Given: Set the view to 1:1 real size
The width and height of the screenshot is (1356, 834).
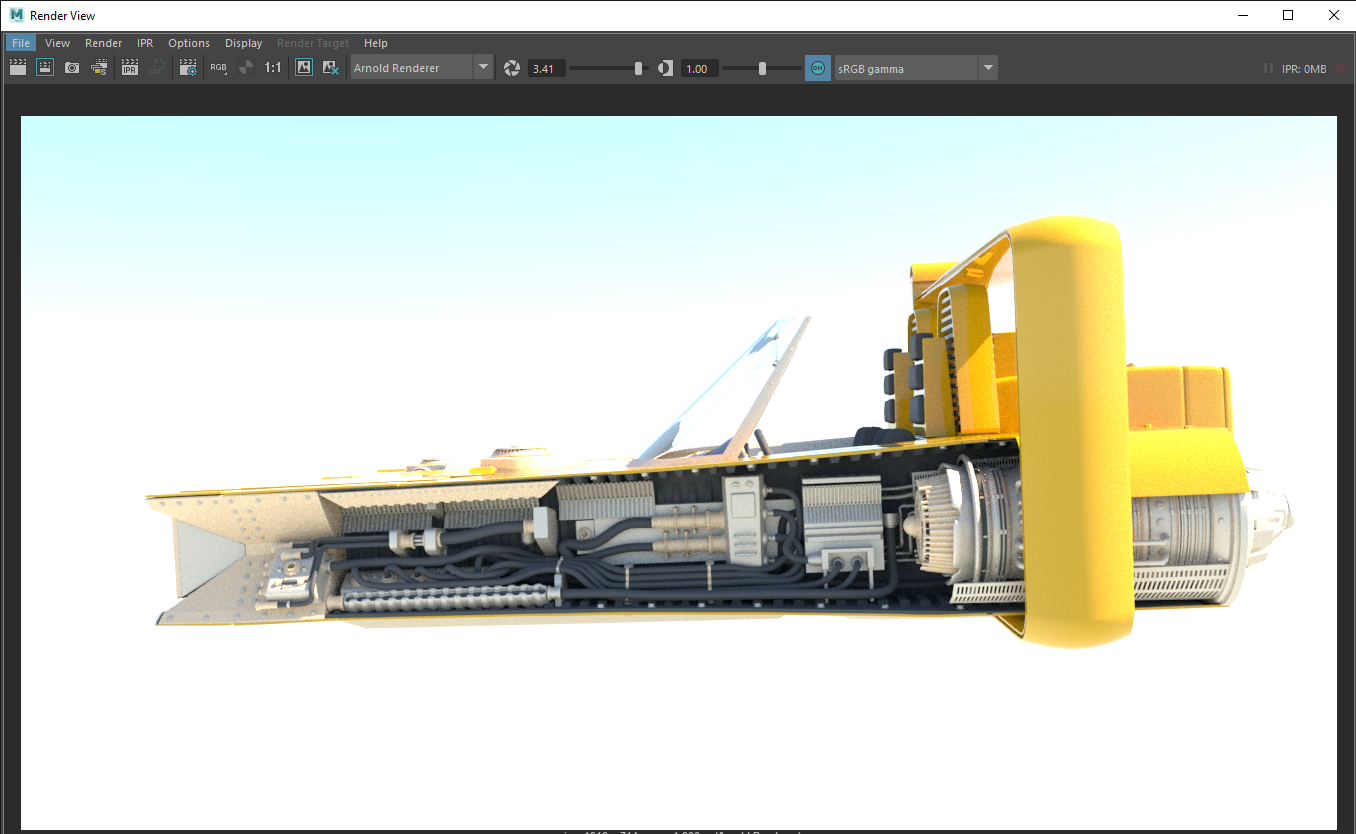Looking at the screenshot, I should (273, 68).
